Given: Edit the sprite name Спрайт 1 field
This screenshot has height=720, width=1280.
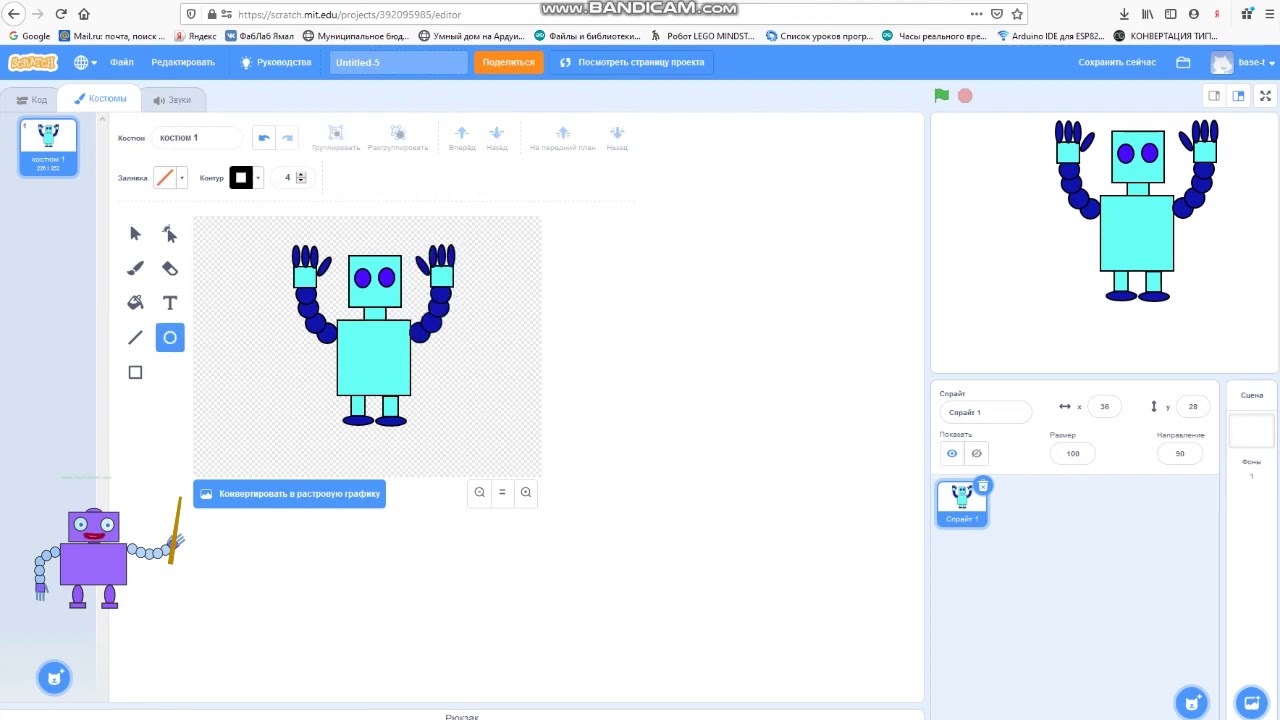Looking at the screenshot, I should (985, 412).
